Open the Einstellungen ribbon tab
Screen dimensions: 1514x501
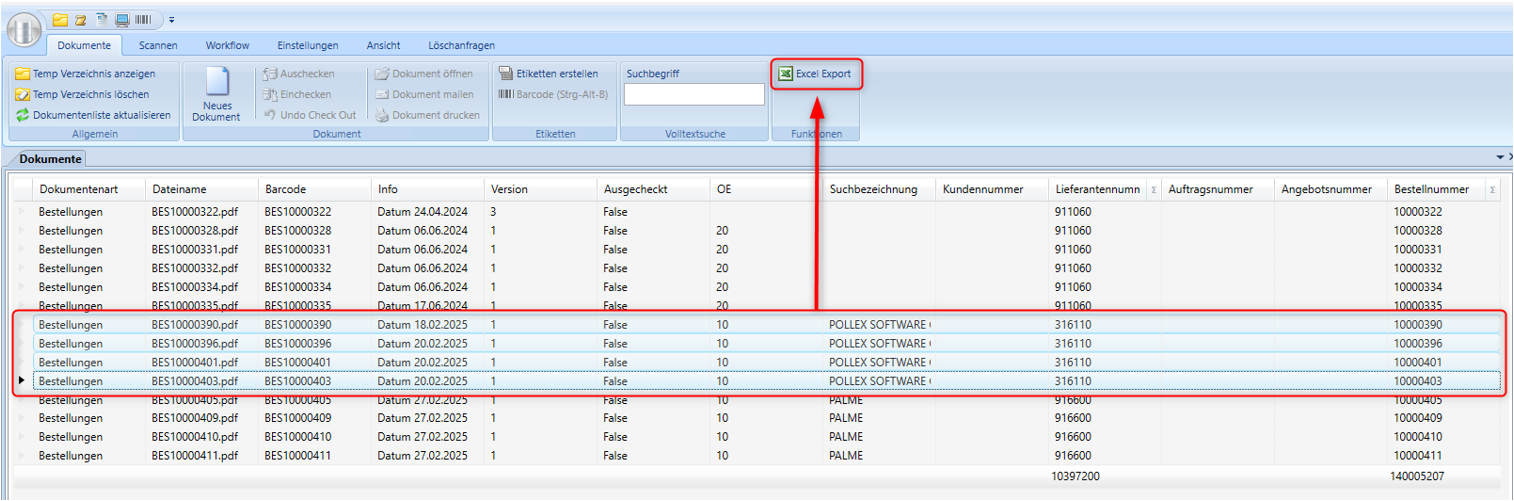point(307,45)
